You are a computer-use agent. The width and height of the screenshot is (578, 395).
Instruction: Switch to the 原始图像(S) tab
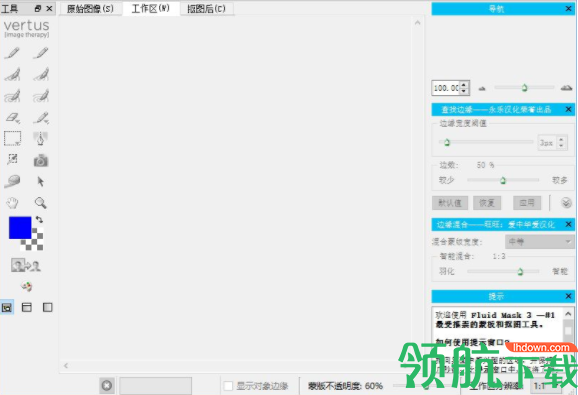[x=90, y=9]
